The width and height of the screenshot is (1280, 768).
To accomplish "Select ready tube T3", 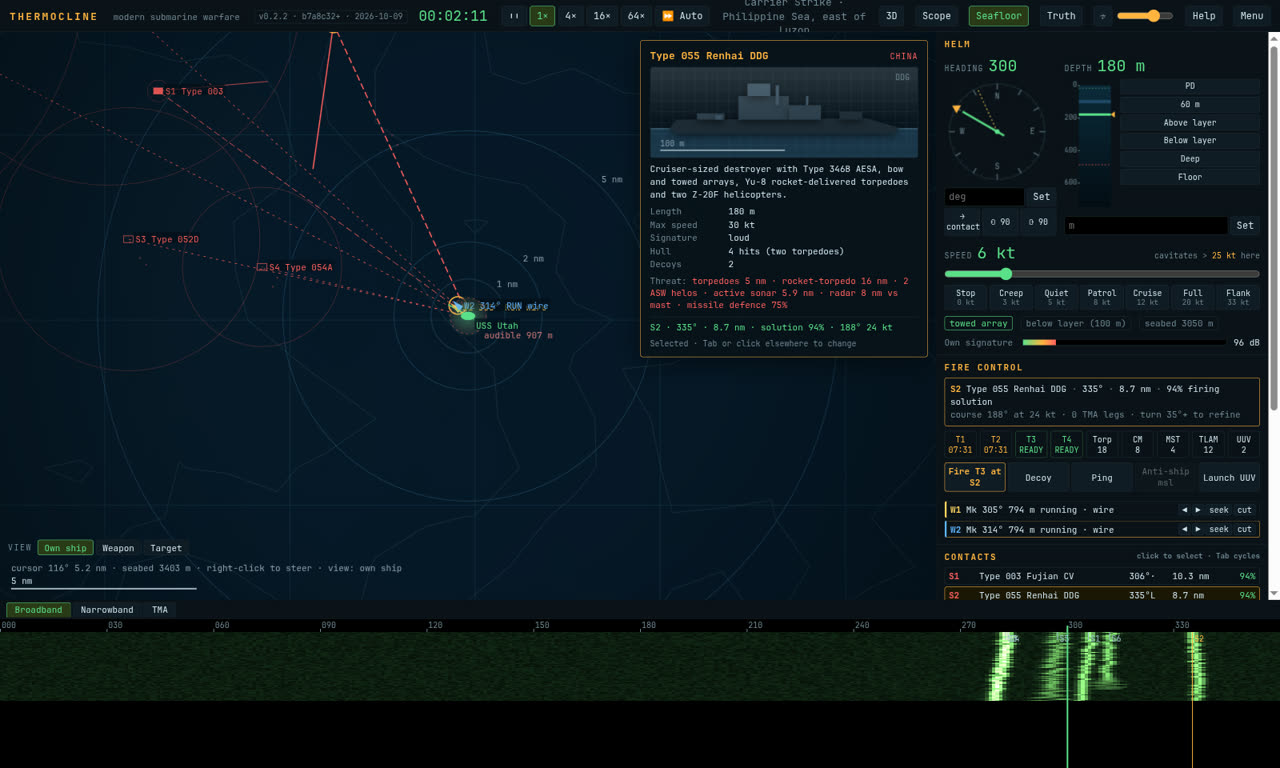I will coord(1031,444).
